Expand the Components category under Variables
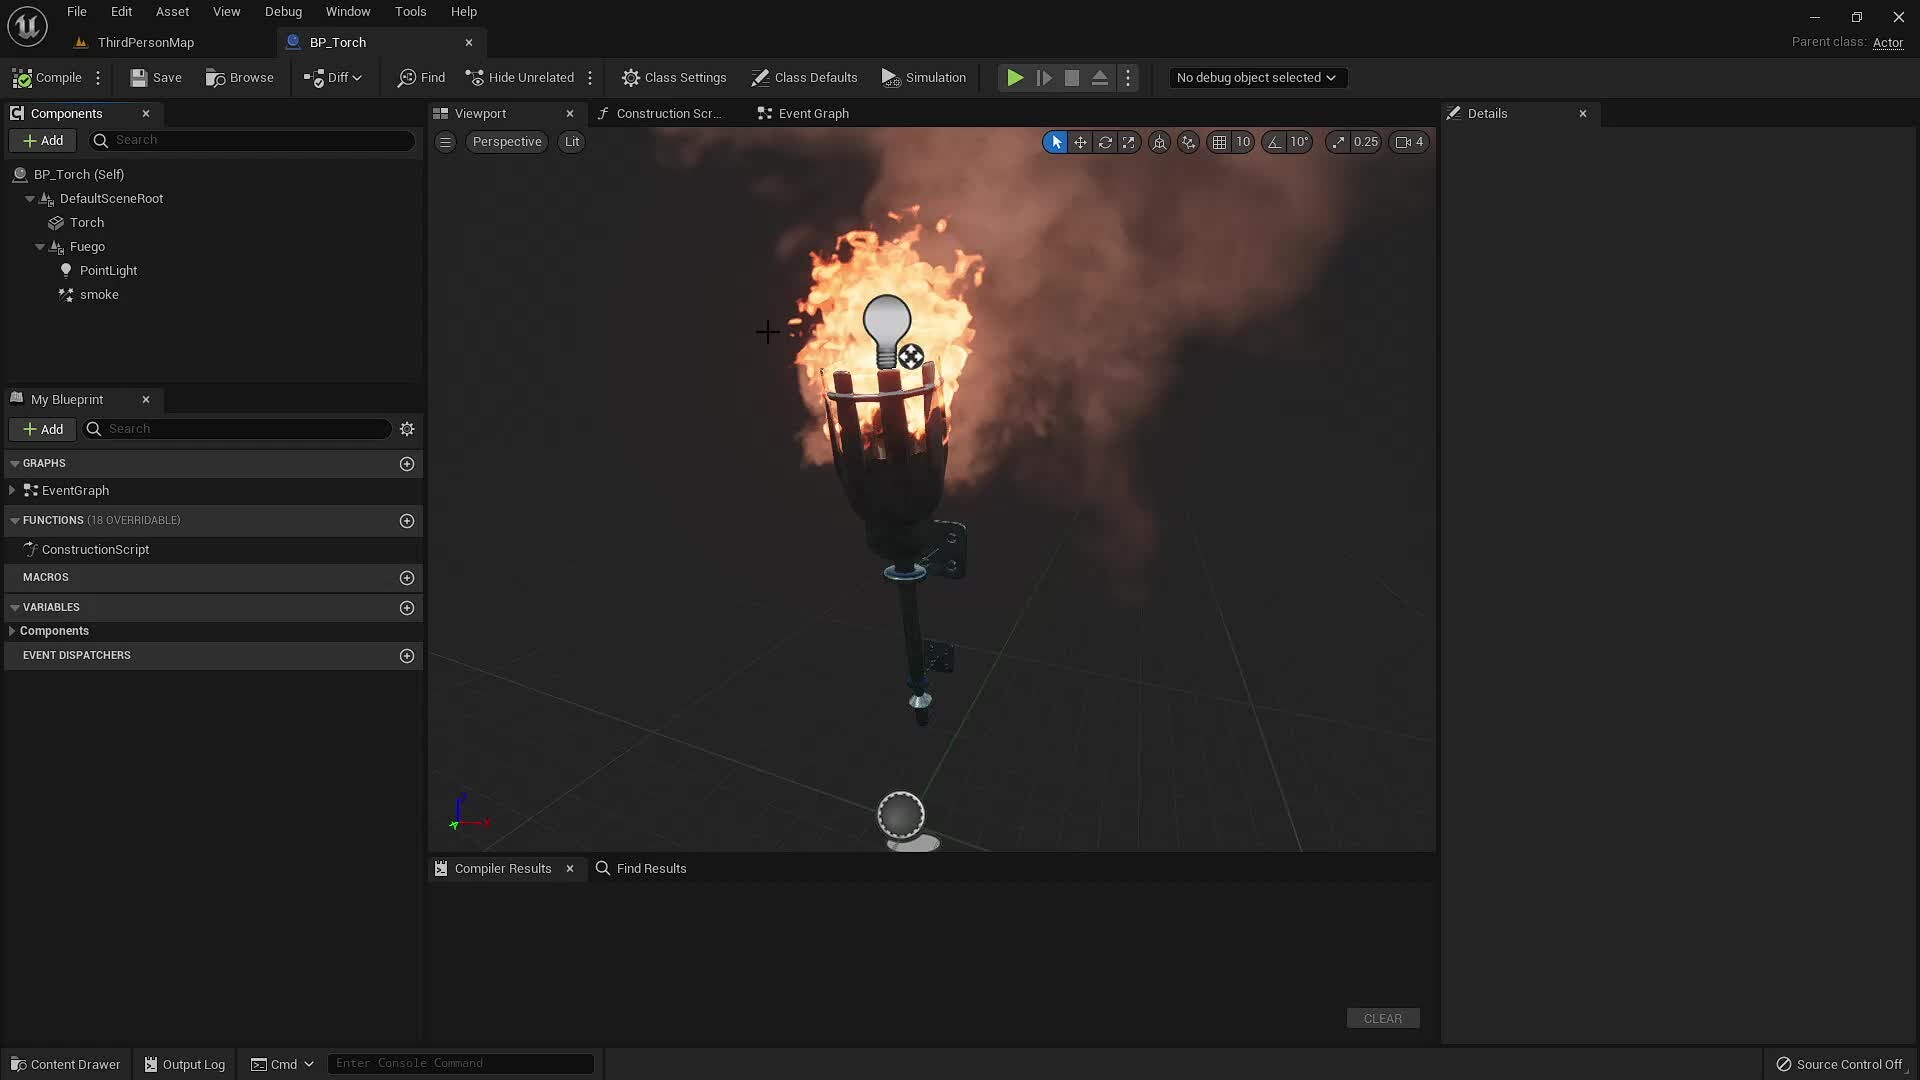This screenshot has height=1080, width=1920. click(x=12, y=630)
